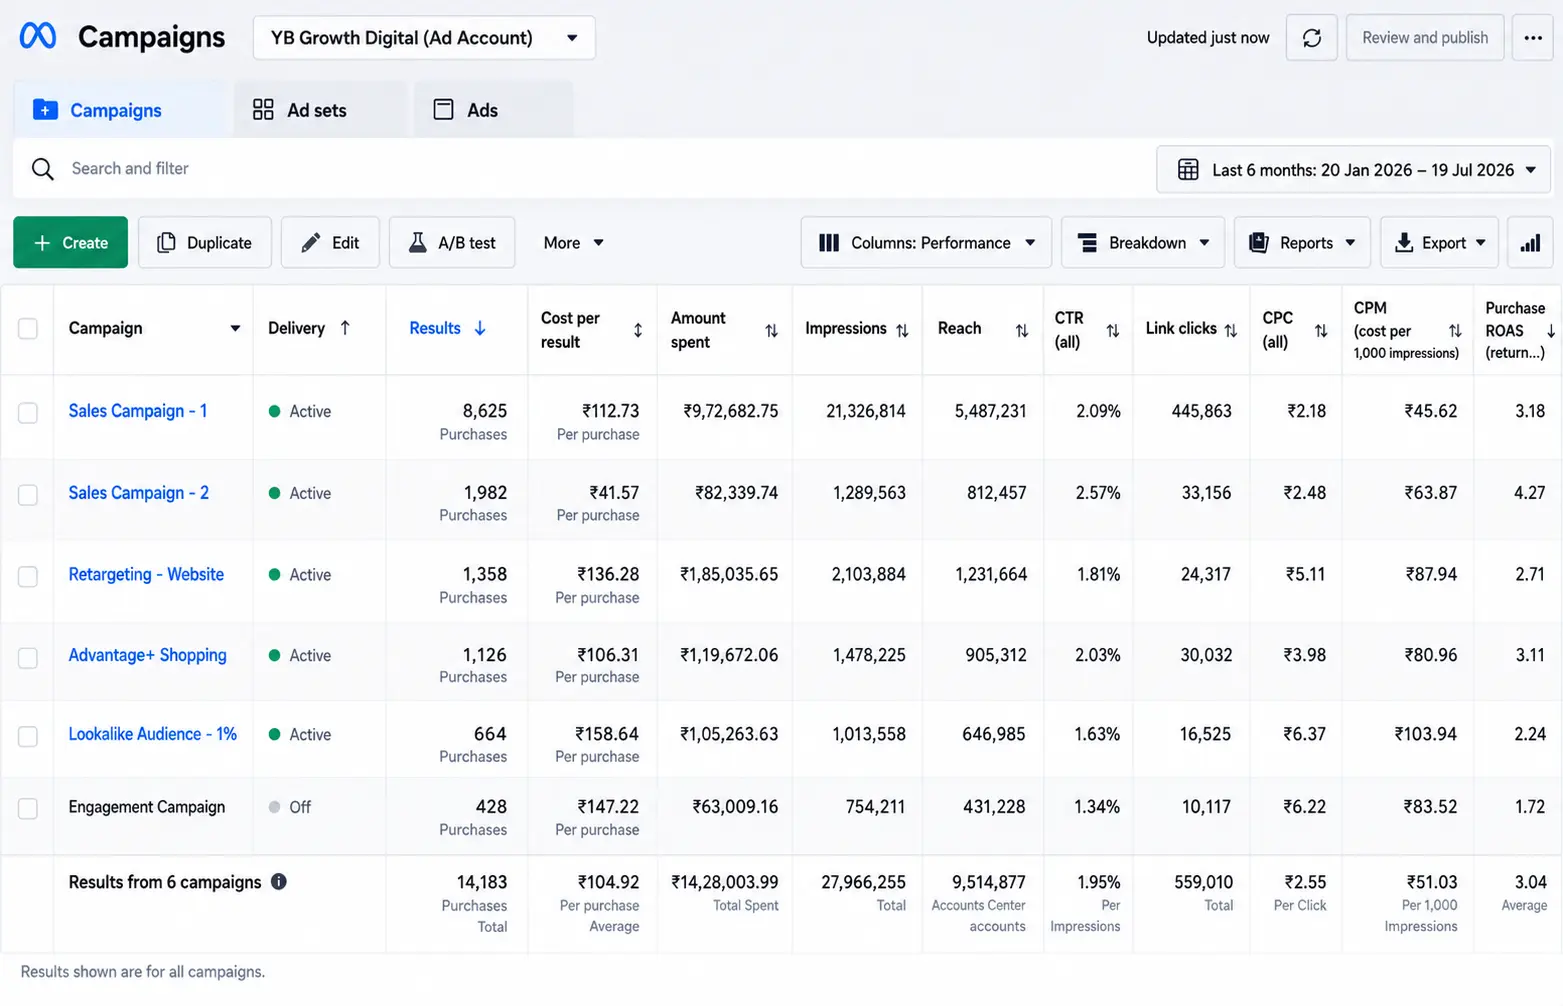
Task: Click the Results shown are for all campaigns note
Action: coord(143,972)
